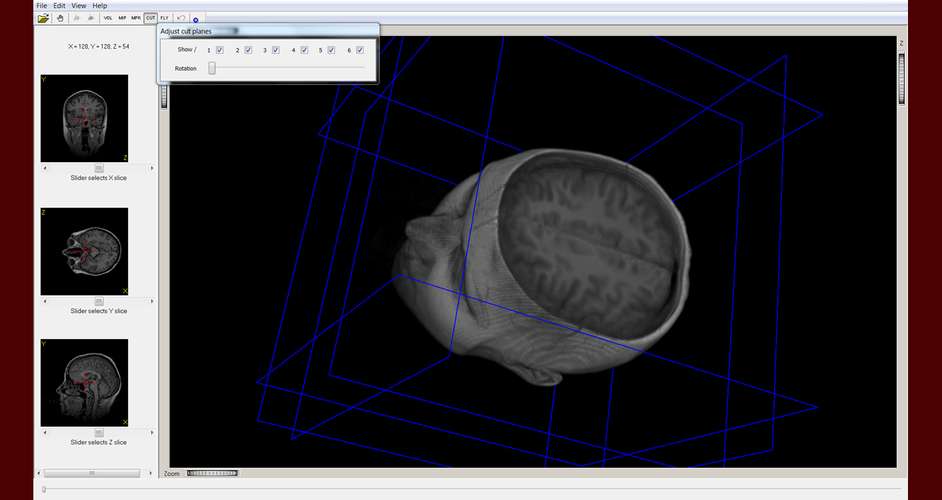Switch to MIP rendering mode
The image size is (942, 500).
(123, 19)
